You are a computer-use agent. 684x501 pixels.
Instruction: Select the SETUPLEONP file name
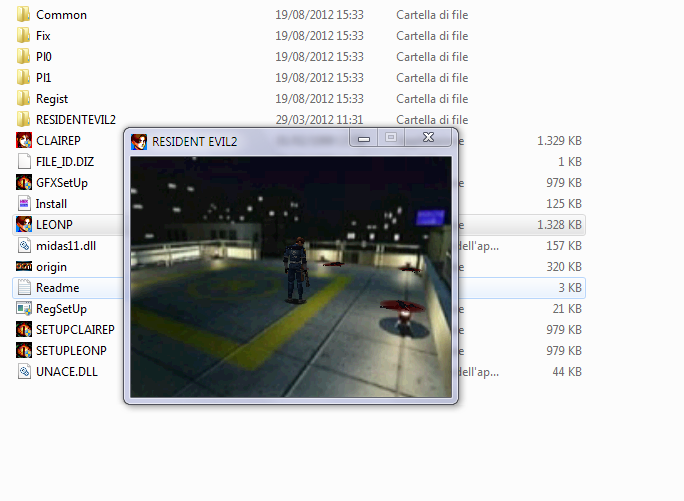click(x=72, y=350)
